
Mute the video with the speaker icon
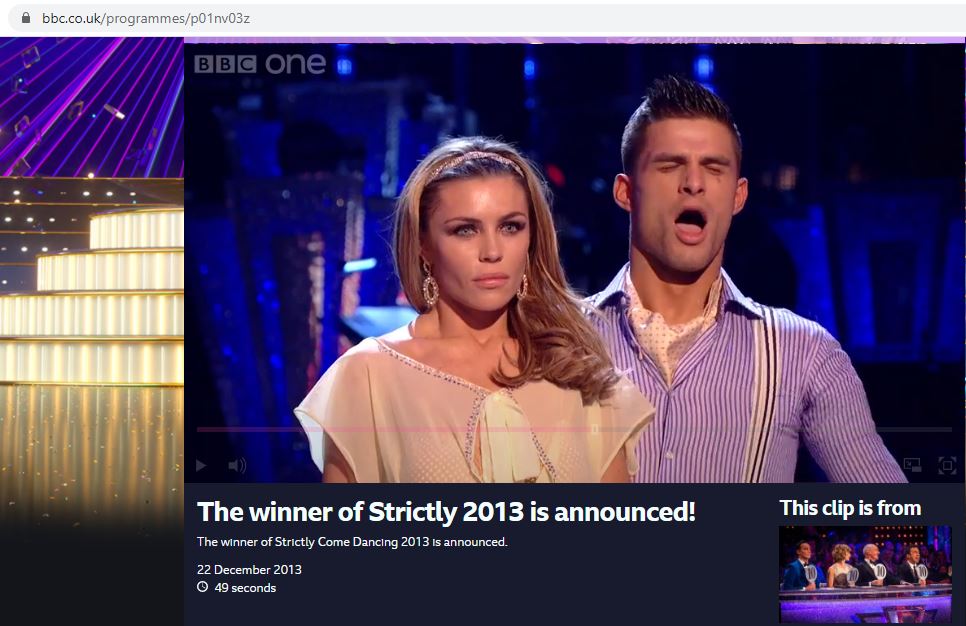pos(237,465)
